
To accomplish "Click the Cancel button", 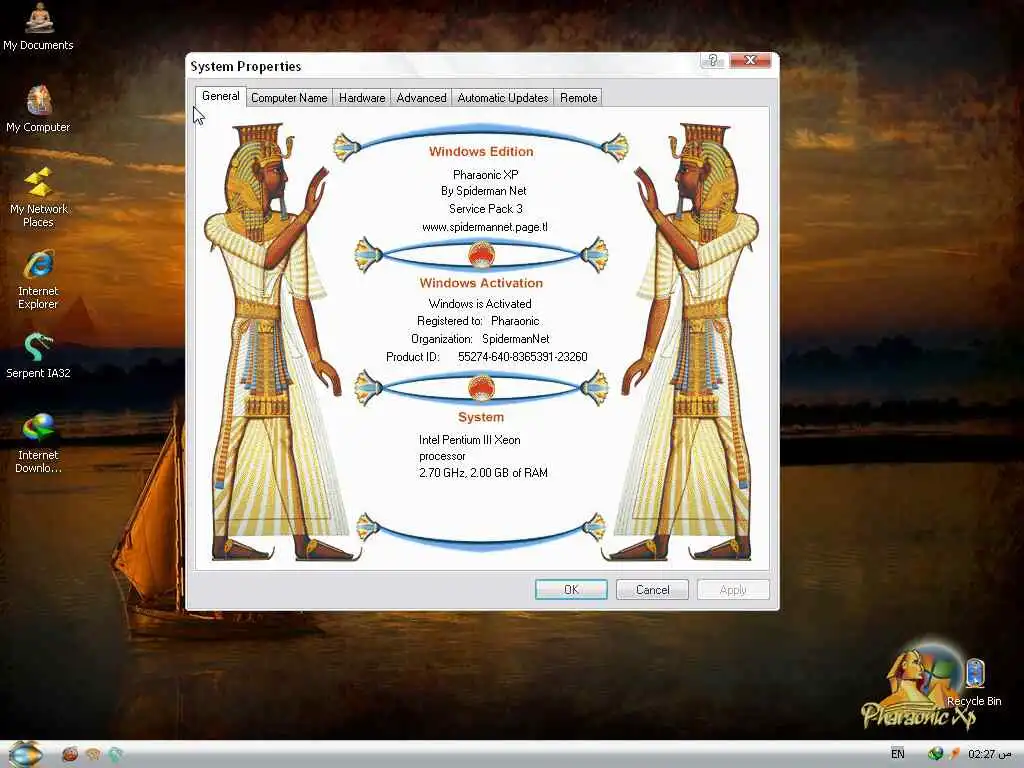I will 652,590.
